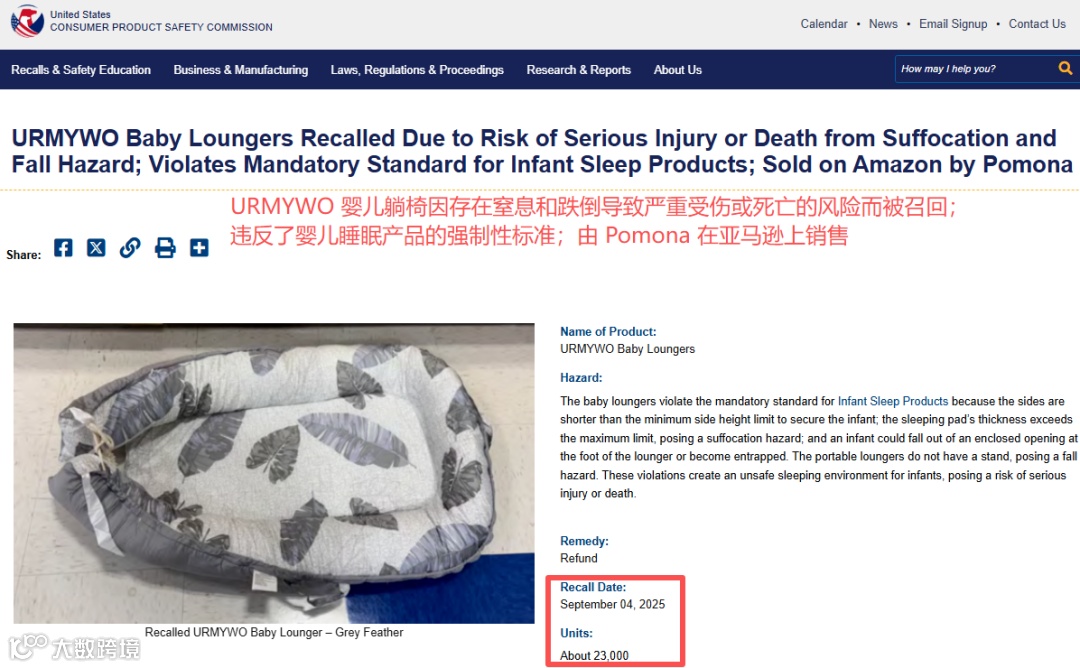Open the Recalls & Safety Education menu
This screenshot has height=668, width=1080.
tap(81, 70)
